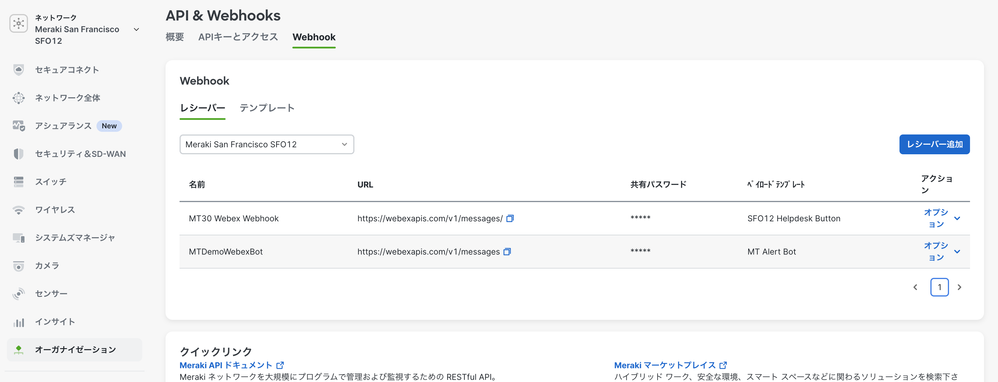Open オプション dropdown for MTDemoWebexBot
The width and height of the screenshot is (998, 382).
pos(942,251)
